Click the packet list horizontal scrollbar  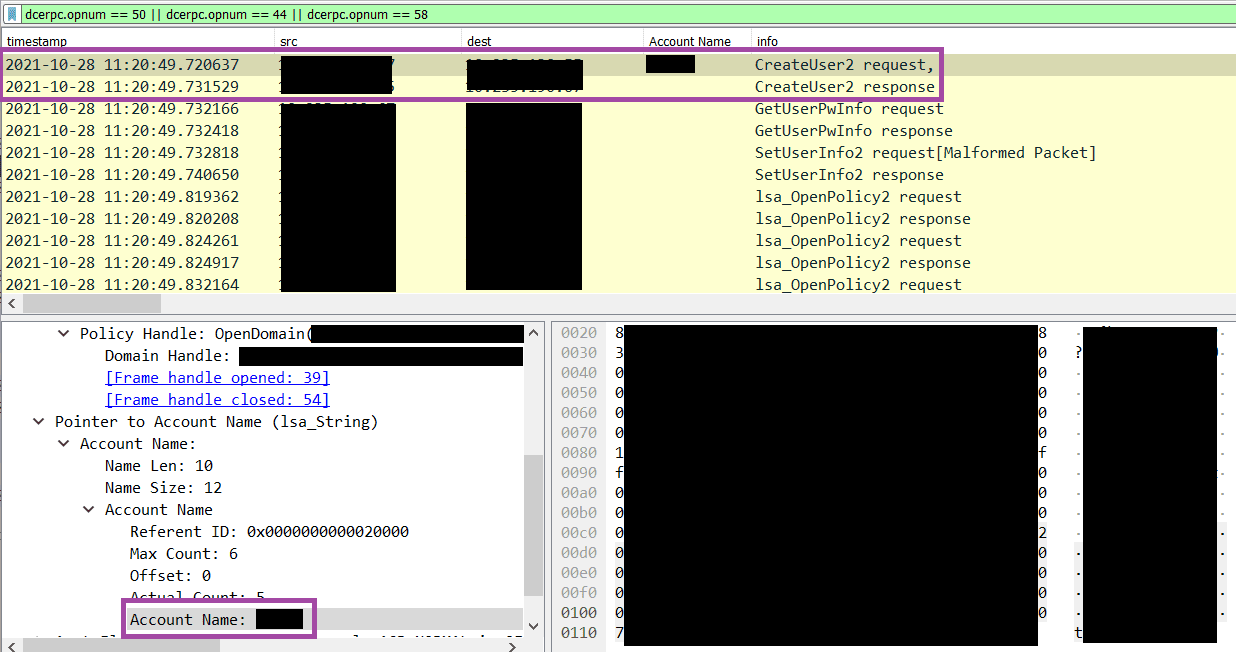tap(90, 302)
